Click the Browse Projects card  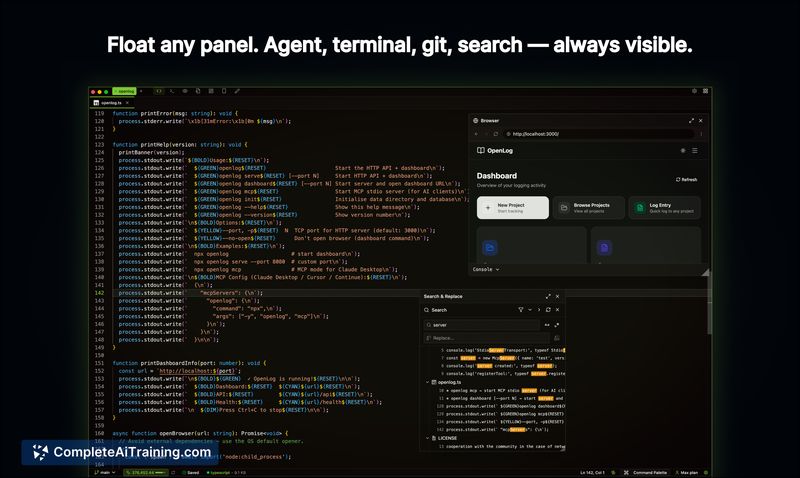pyautogui.click(x=590, y=207)
